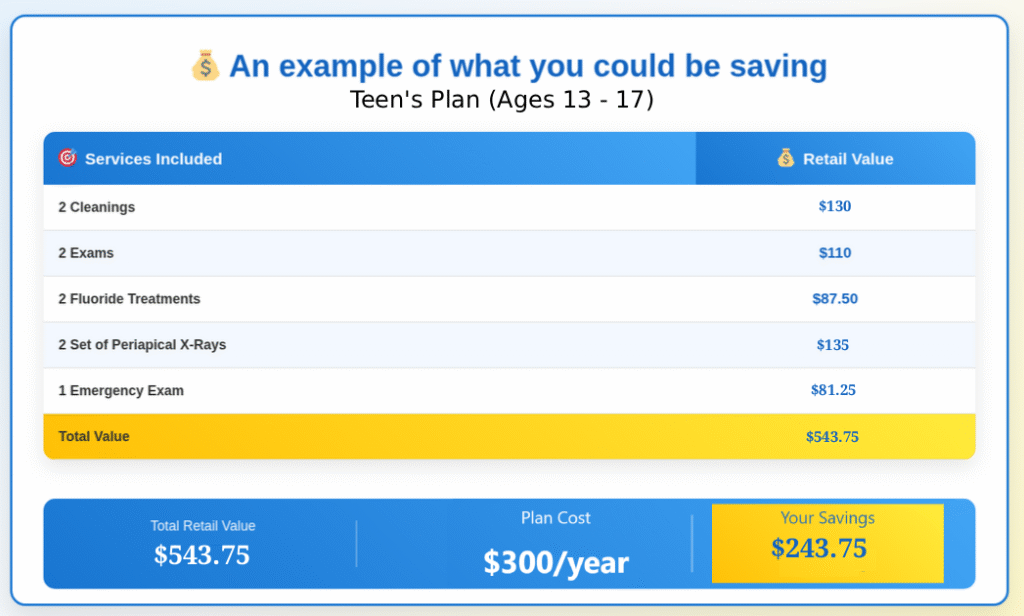Select the 2 Cleanings row
1024x616 pixels.
(x=97, y=207)
